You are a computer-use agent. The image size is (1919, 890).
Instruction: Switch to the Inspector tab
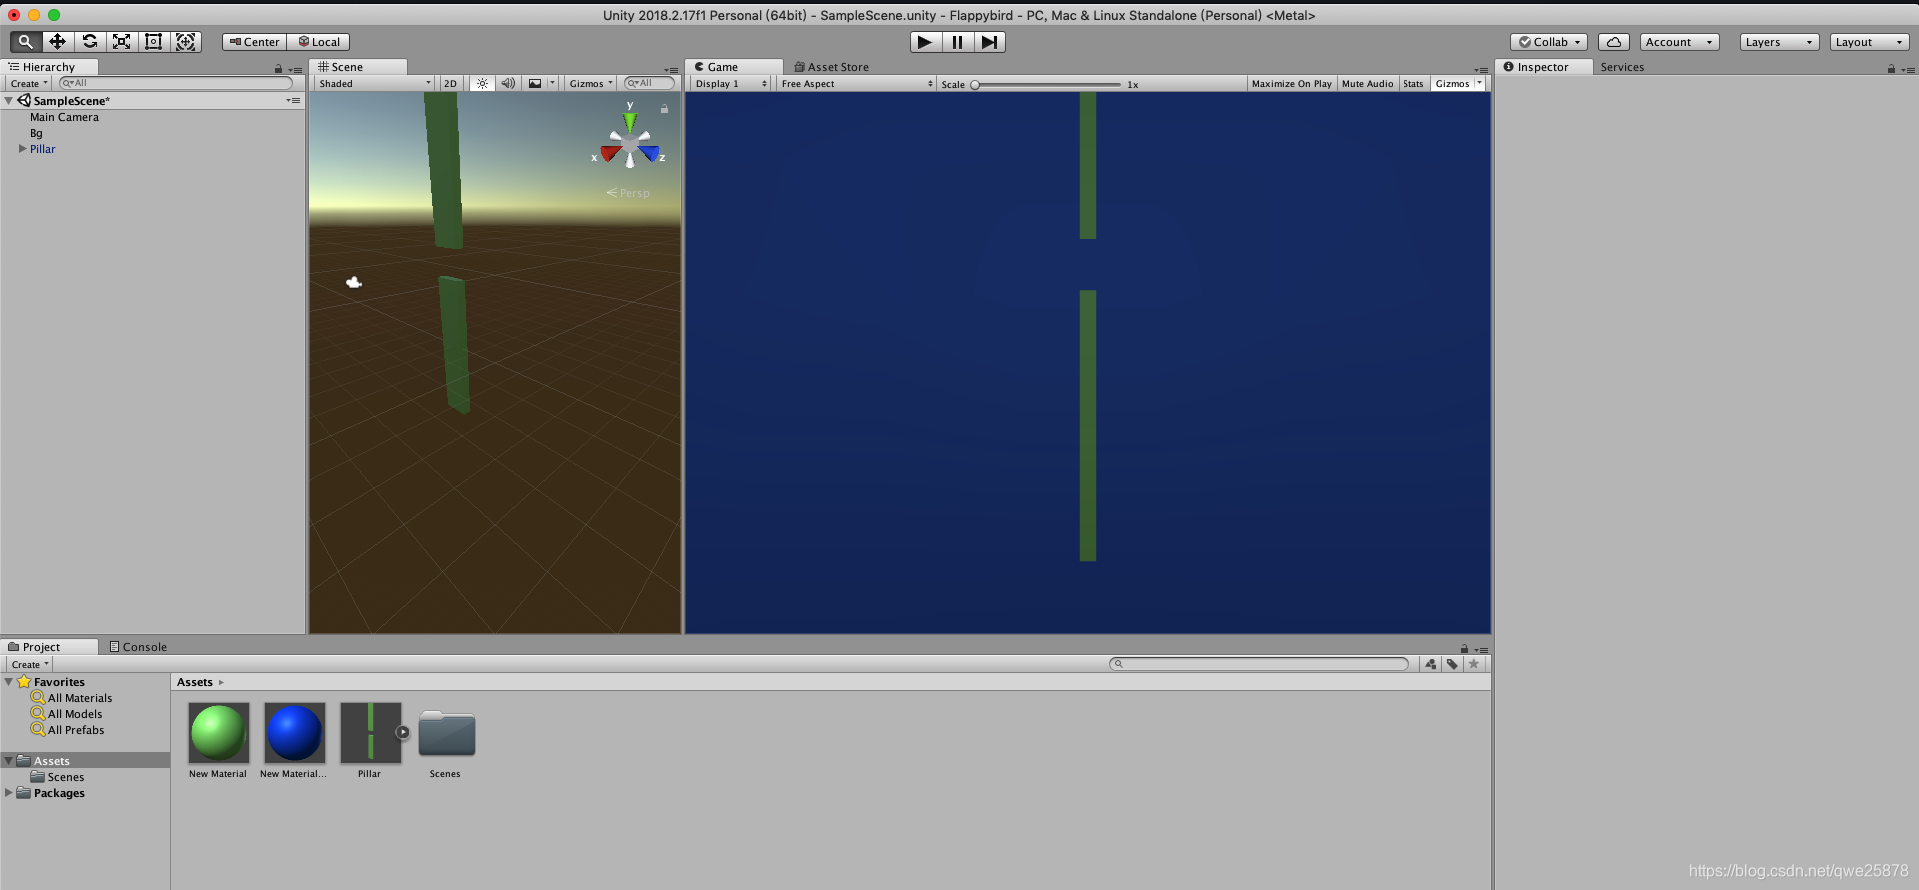[1543, 67]
